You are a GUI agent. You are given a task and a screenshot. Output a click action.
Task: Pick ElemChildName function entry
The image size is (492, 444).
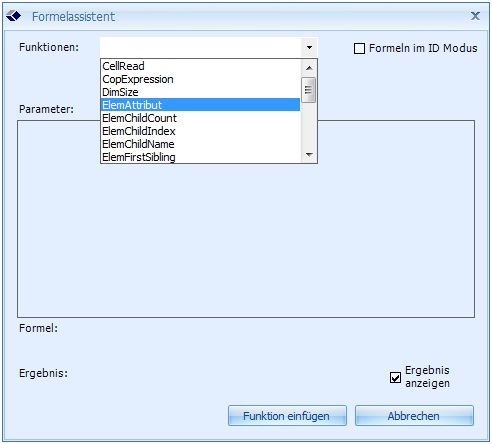coord(200,144)
